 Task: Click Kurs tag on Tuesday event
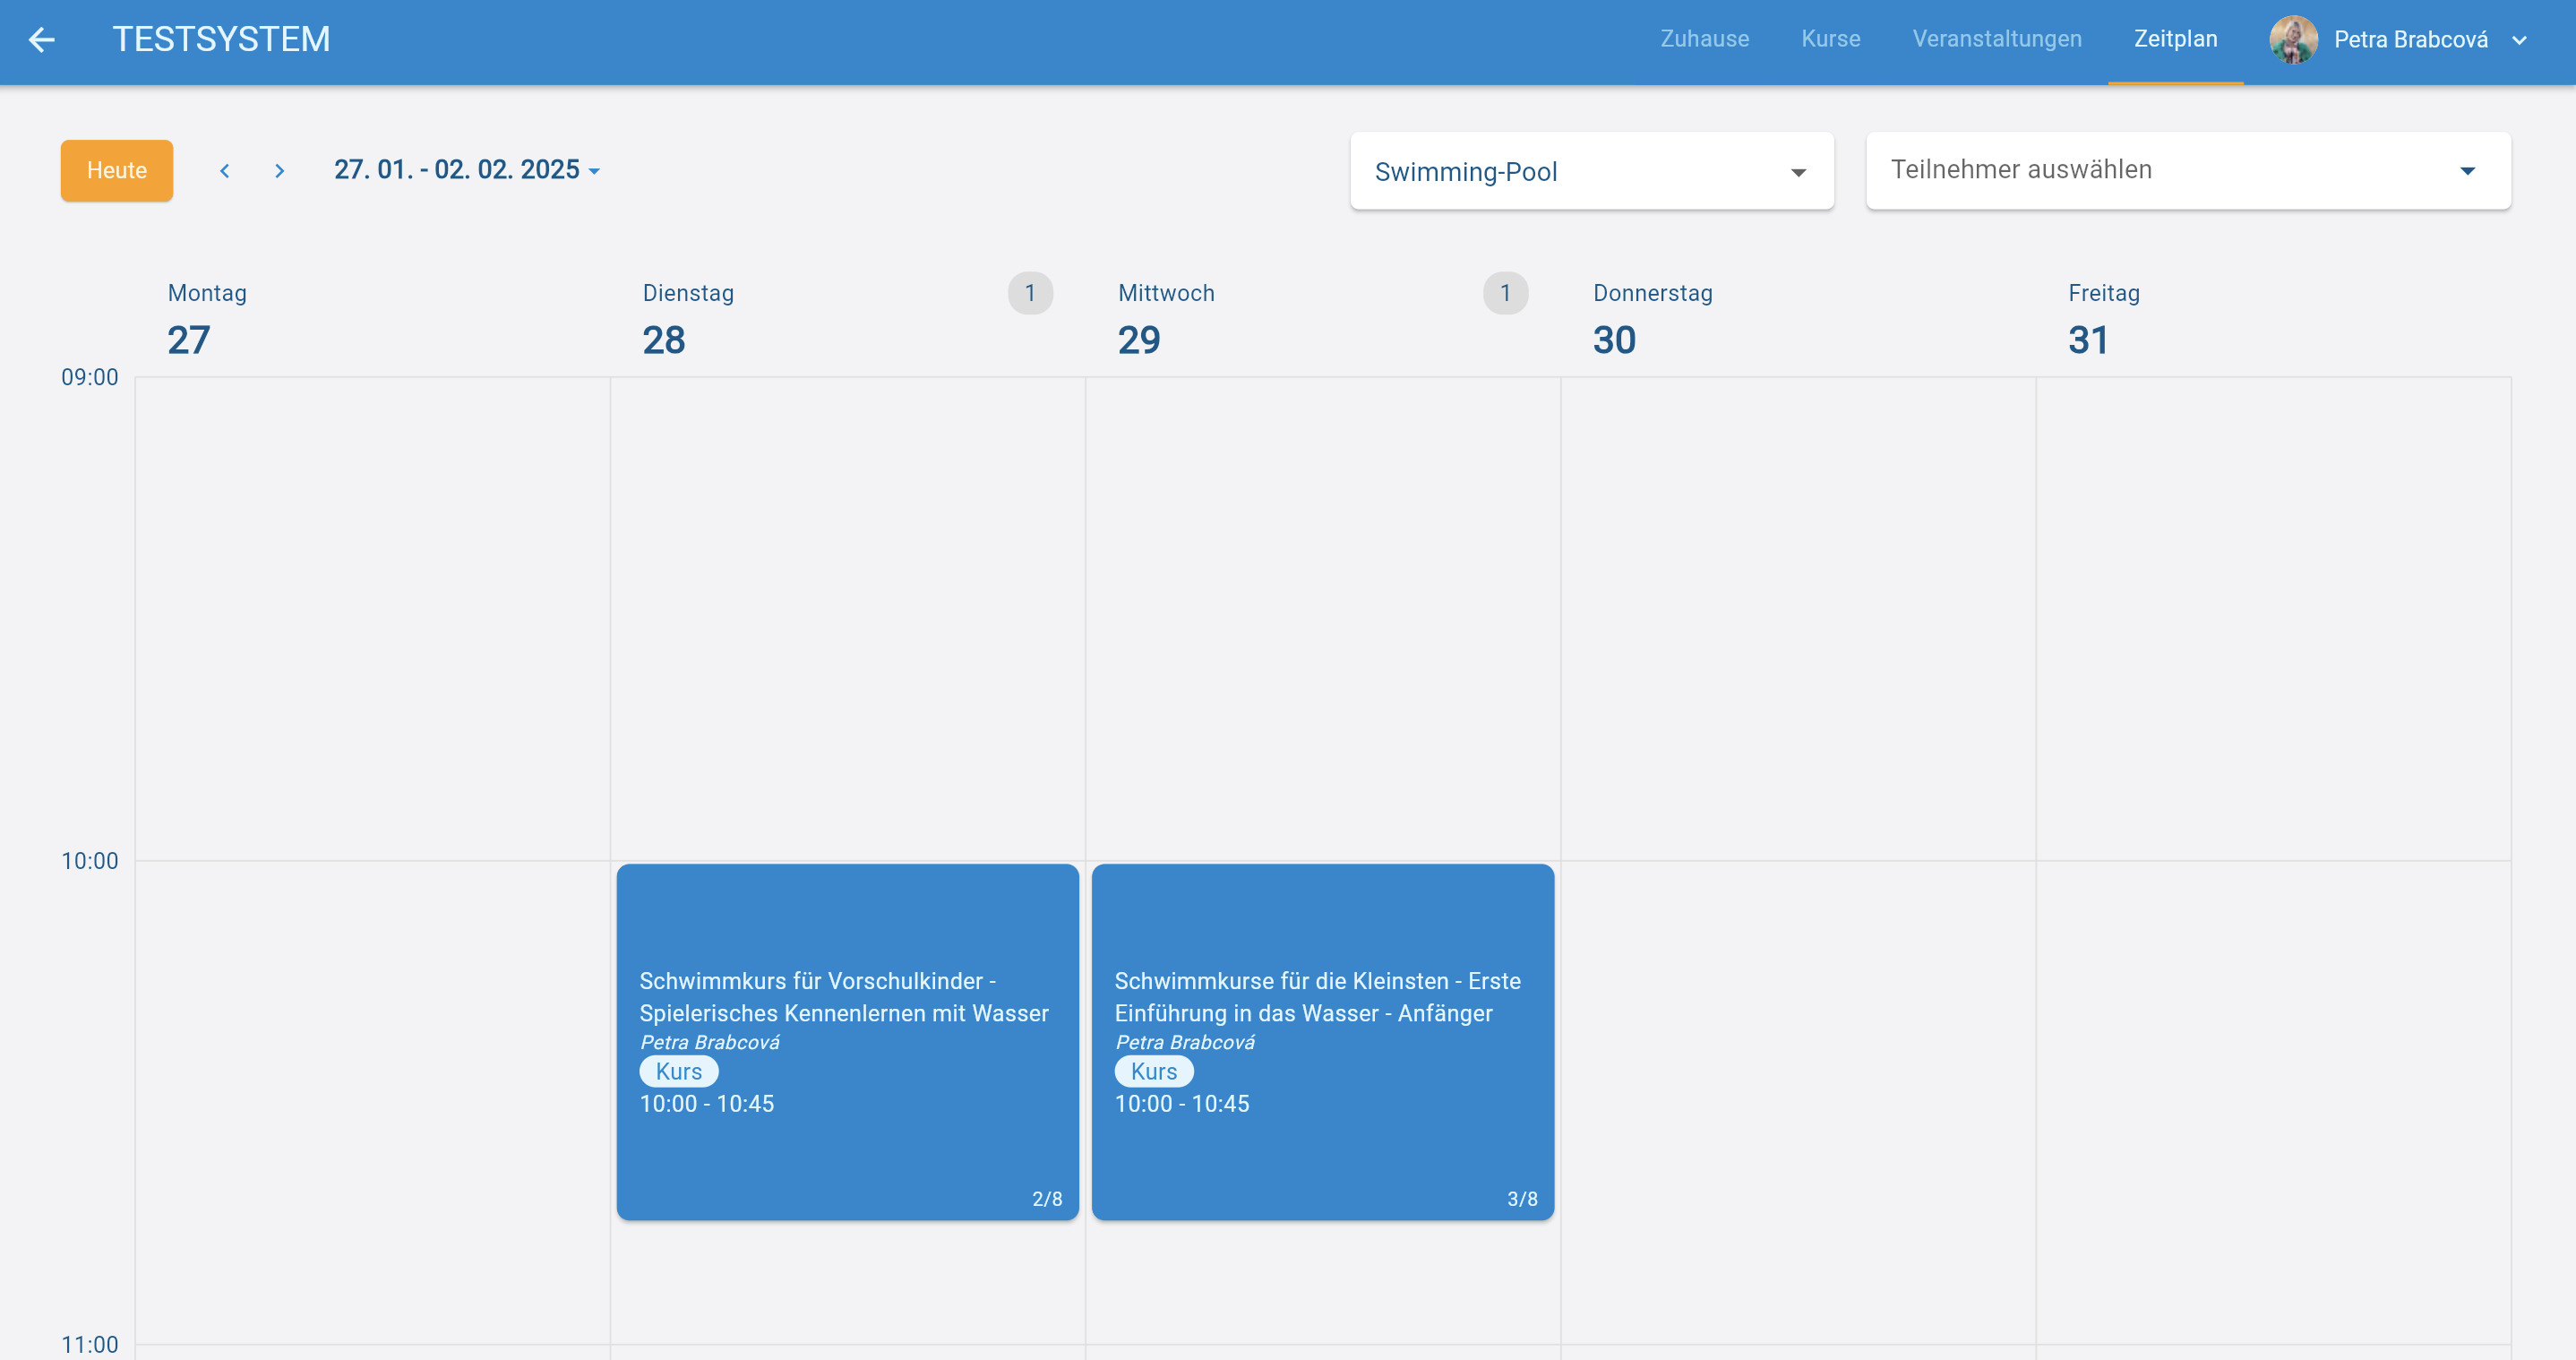678,1071
